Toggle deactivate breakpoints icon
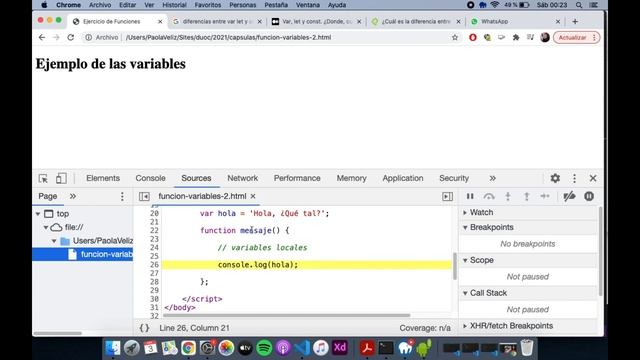Viewport: 640px width, 360px height. (569, 196)
